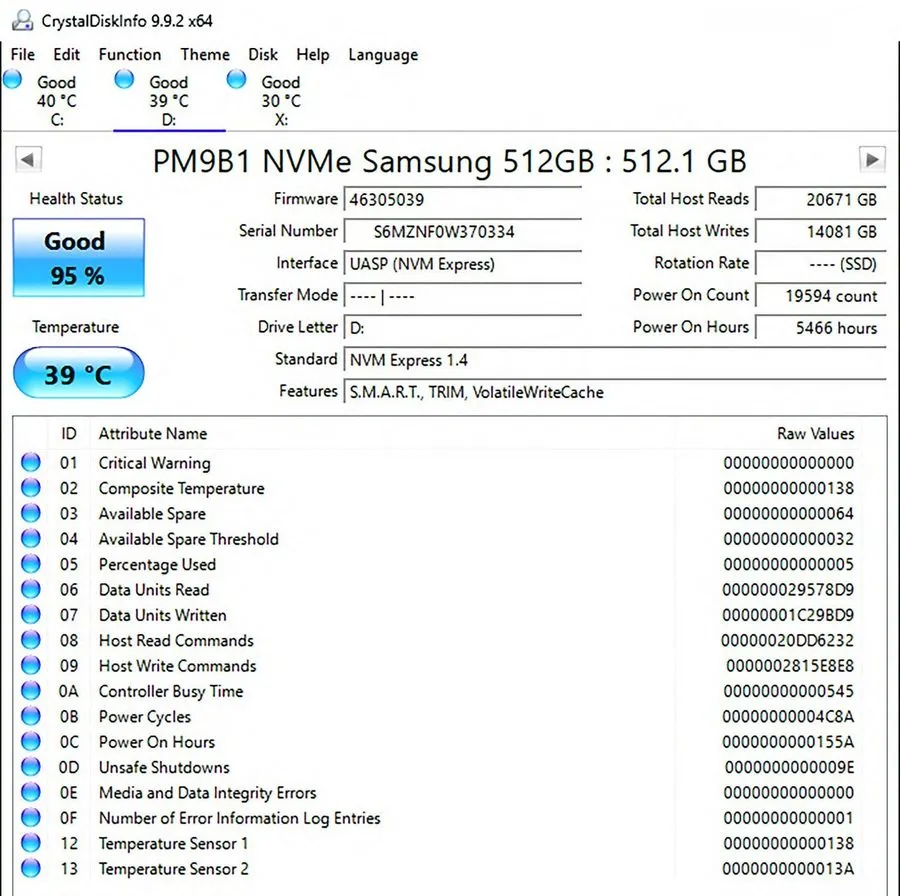Click status orb of Unsafe Shutdowns row
Screen dimensions: 900x896
(31, 767)
